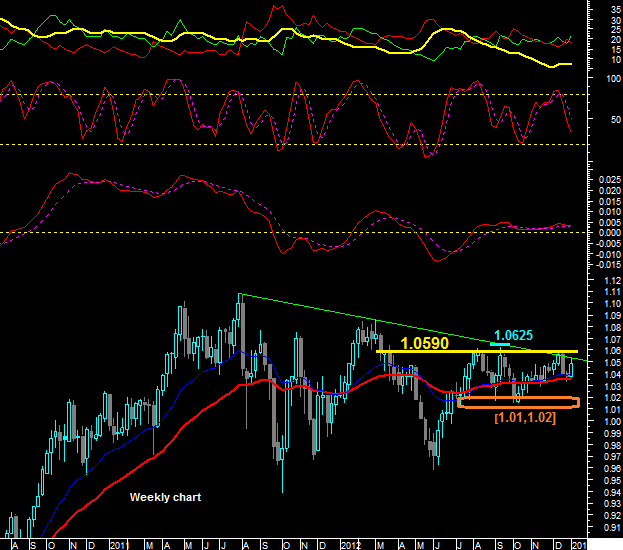Click the "35" ADX scale value
Image resolution: width=623 pixels, height=550 pixels.
(616, 10)
